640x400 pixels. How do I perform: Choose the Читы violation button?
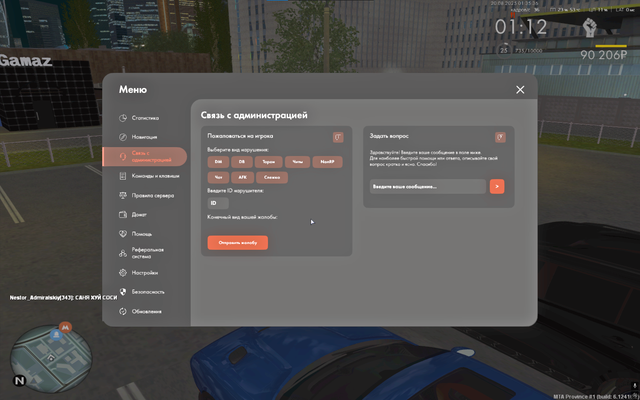pyautogui.click(x=298, y=162)
